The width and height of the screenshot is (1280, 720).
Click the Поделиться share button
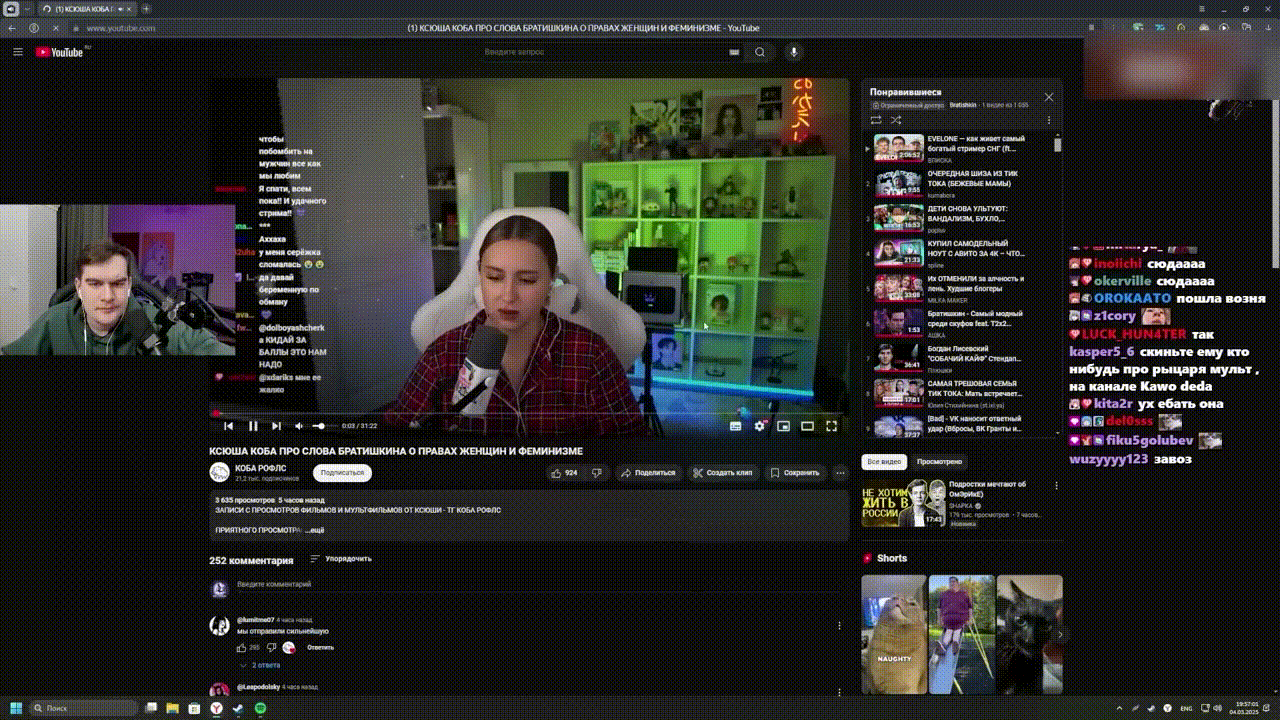click(647, 473)
